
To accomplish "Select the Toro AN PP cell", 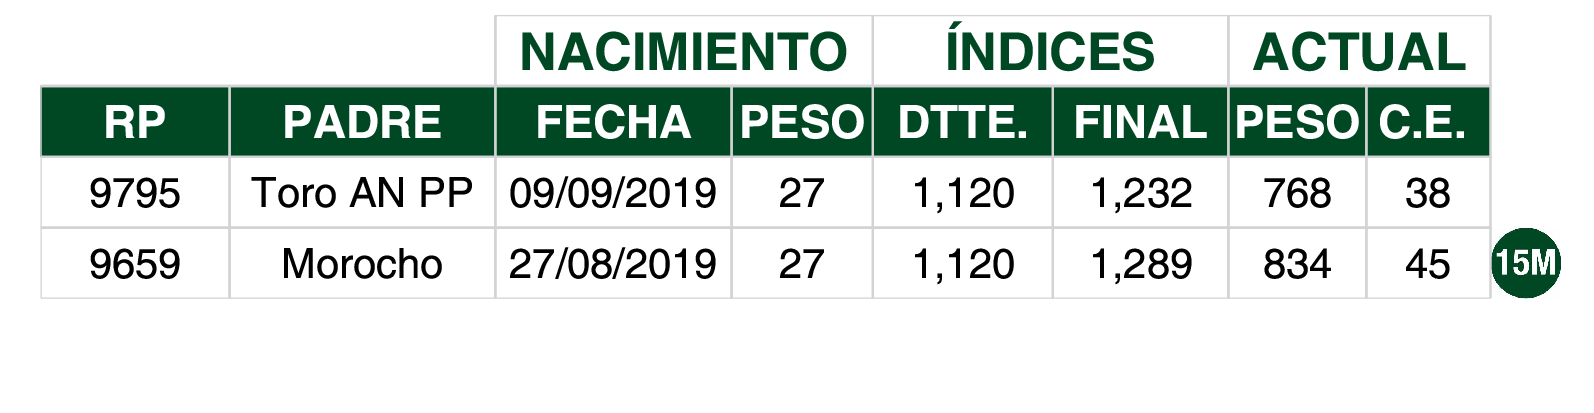I will (362, 193).
